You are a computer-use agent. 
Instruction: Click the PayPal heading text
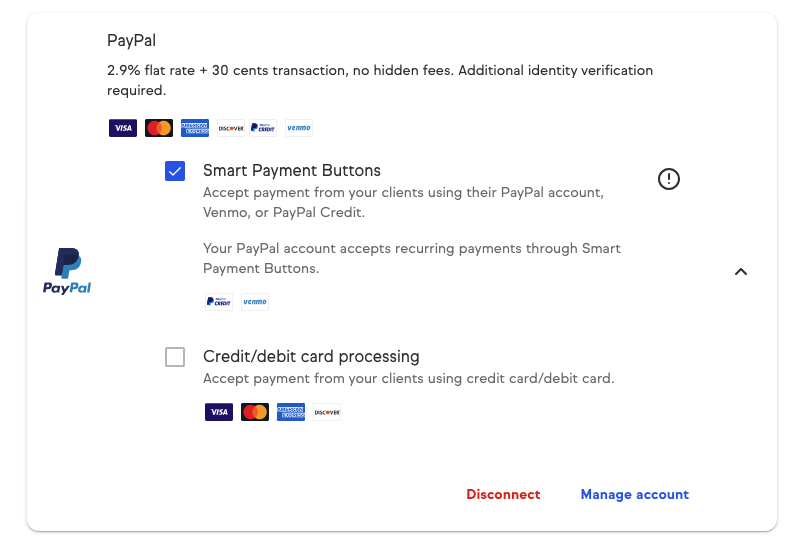[x=131, y=41]
